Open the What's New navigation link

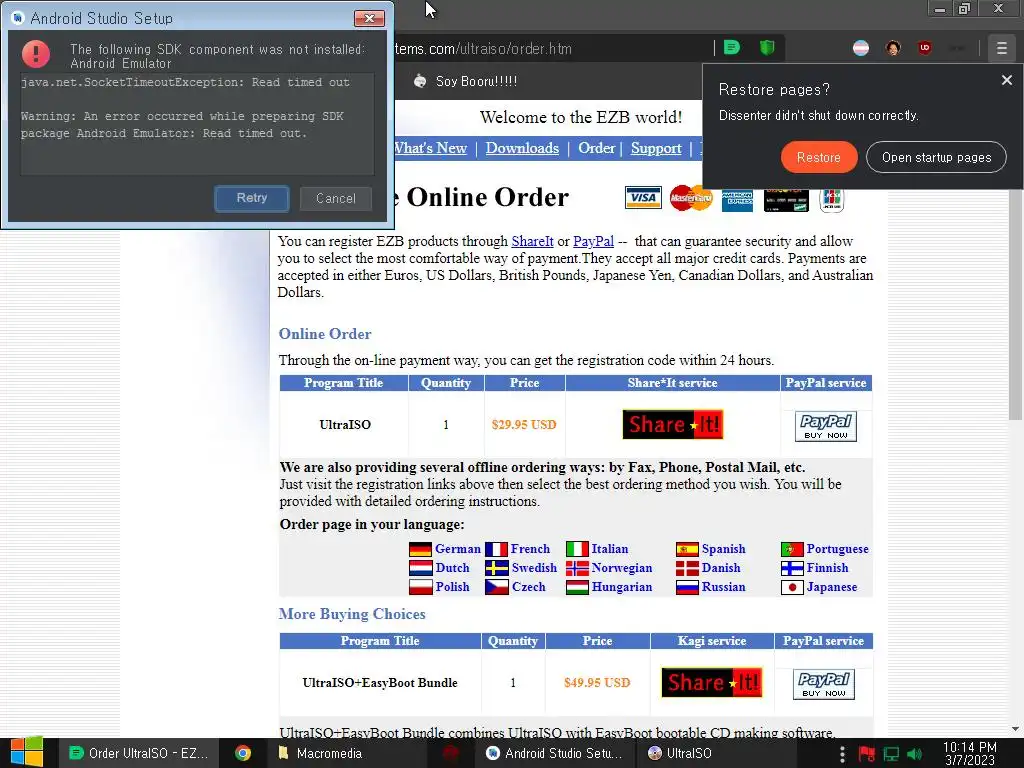(430, 148)
